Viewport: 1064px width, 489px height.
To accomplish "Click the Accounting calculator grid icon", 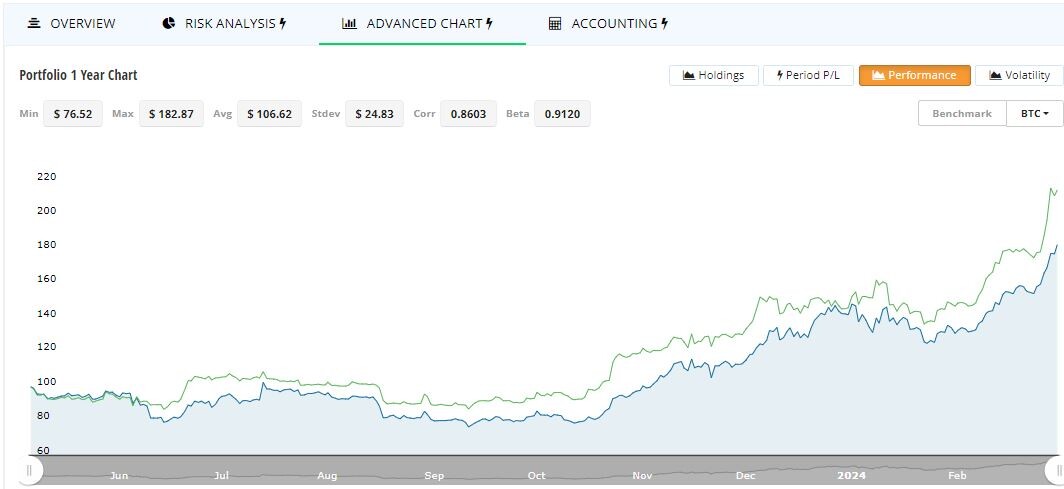I will click(x=555, y=24).
